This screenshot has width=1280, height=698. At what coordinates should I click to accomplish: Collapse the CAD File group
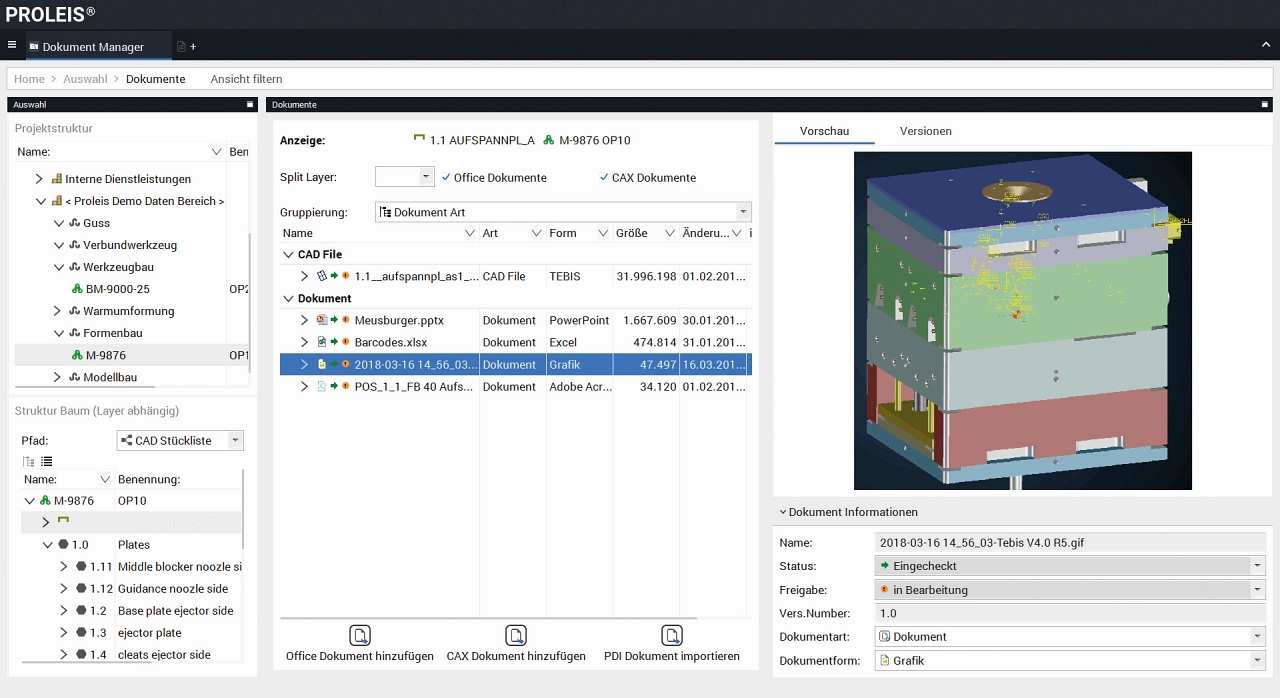pyautogui.click(x=288, y=254)
